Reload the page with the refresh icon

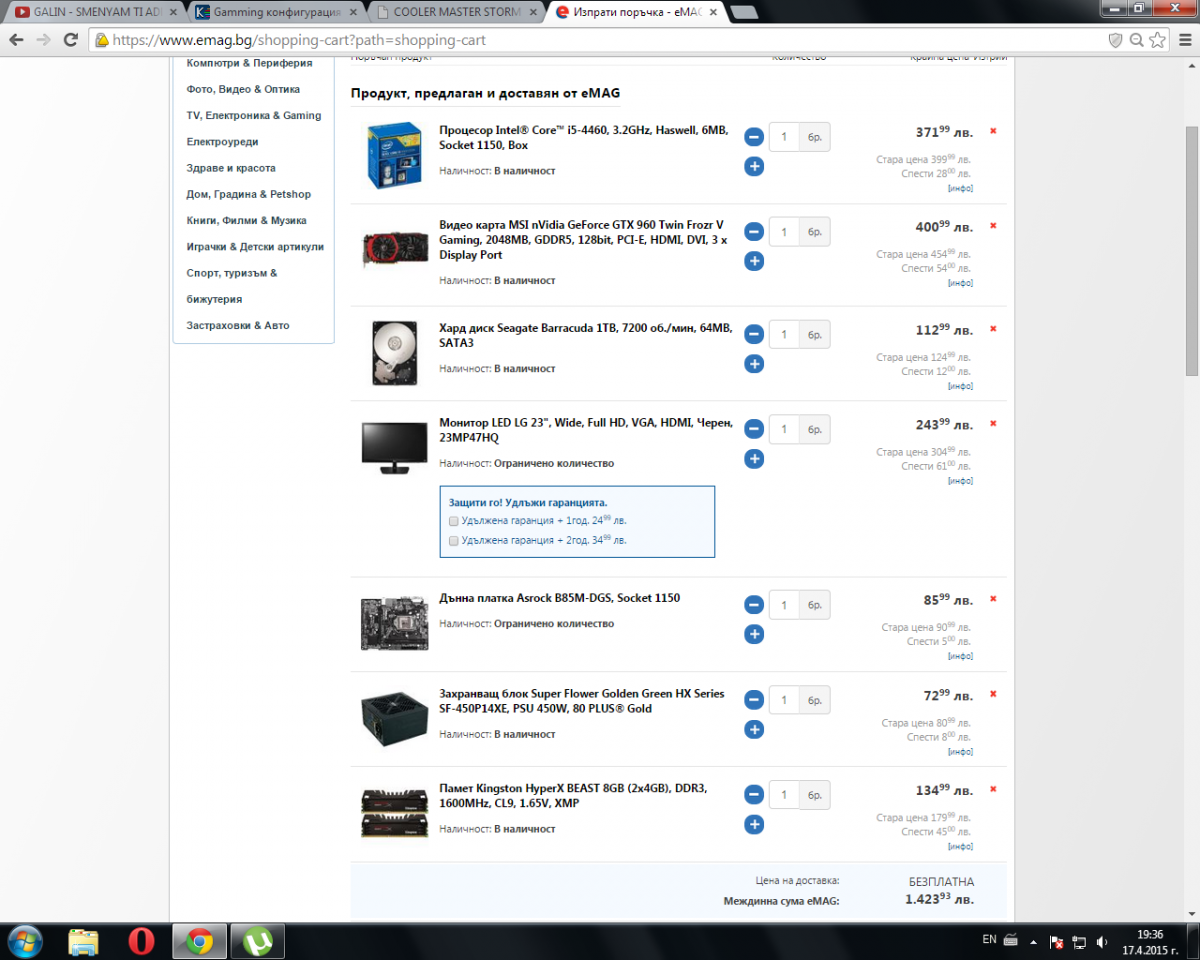coord(70,40)
